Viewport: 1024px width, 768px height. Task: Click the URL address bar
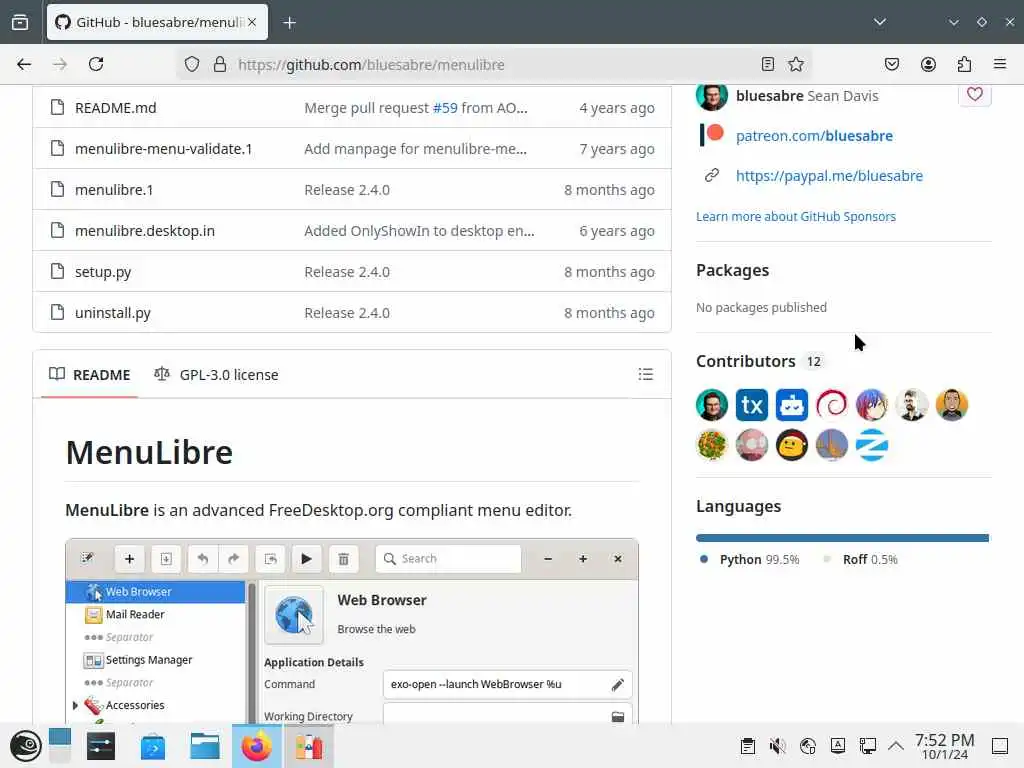coord(494,64)
